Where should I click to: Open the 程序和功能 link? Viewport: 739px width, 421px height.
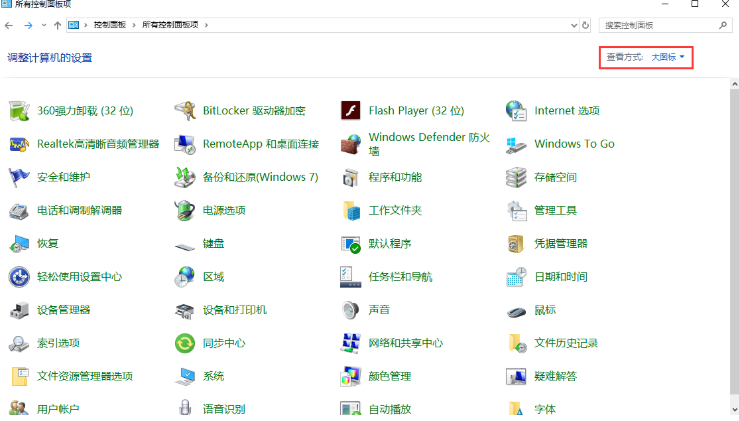pos(395,177)
